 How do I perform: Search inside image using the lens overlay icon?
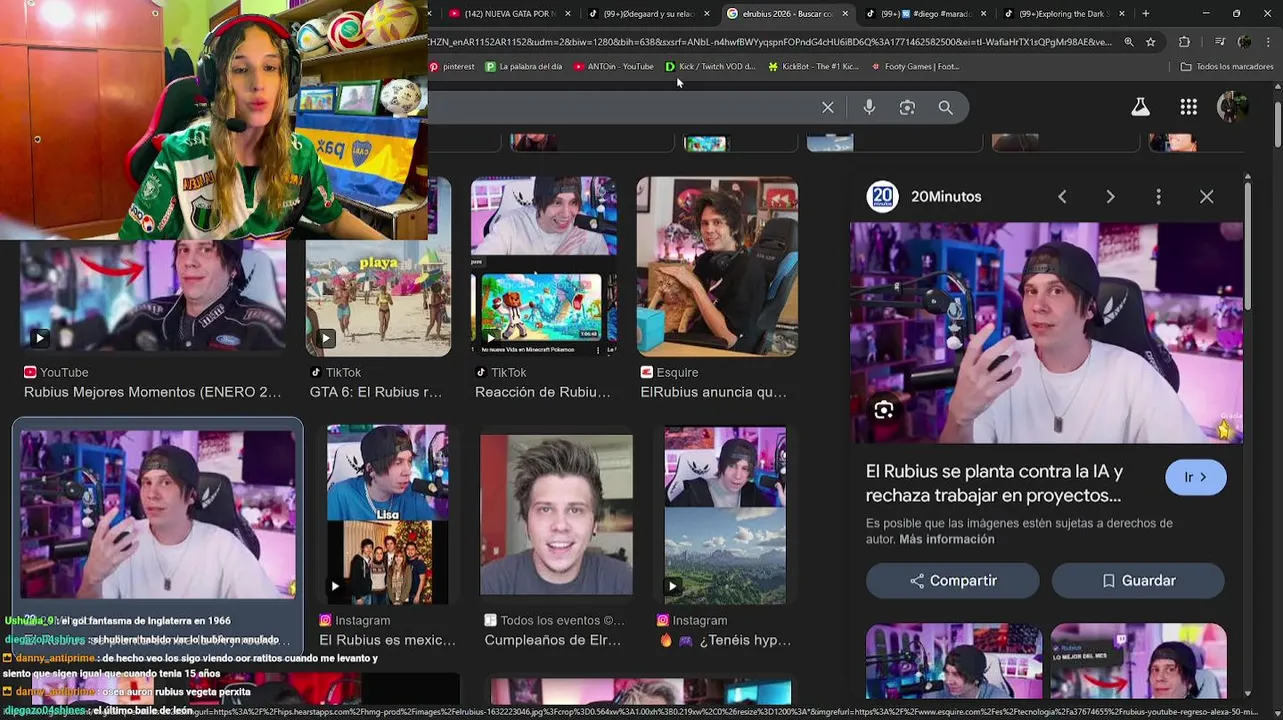[884, 410]
